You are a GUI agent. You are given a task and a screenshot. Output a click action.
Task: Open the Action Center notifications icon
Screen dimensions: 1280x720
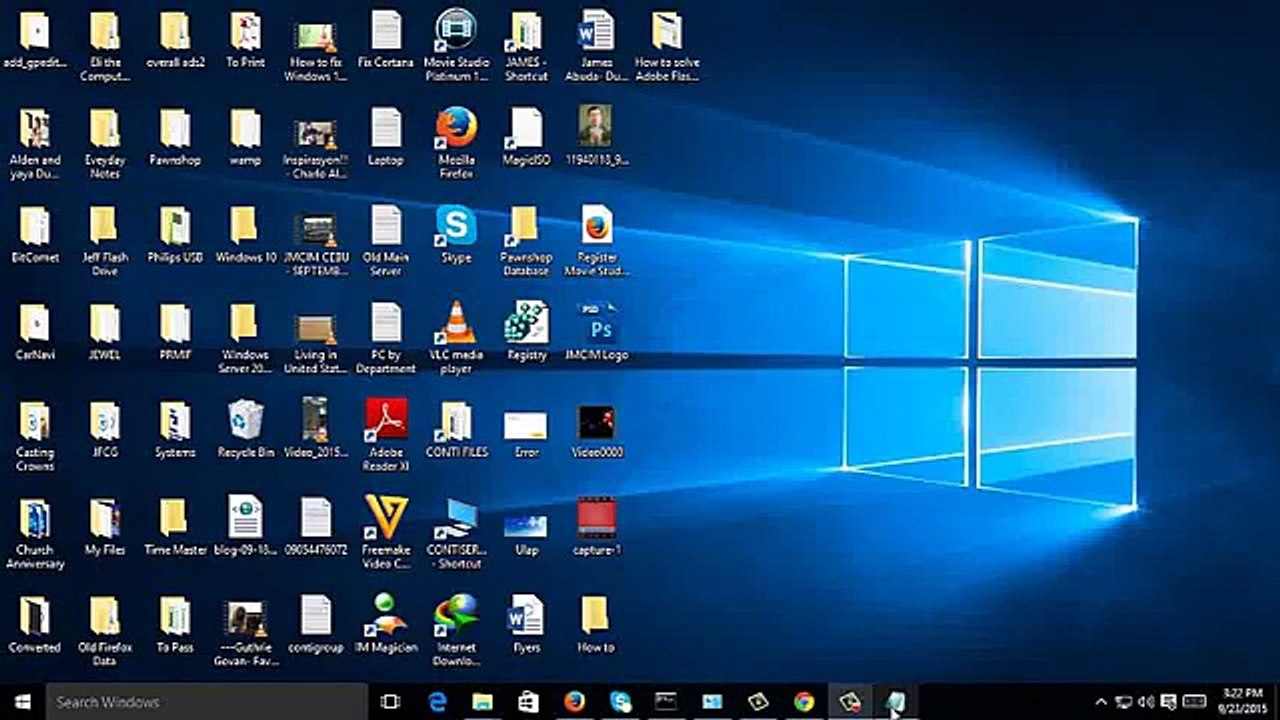[1168, 702]
